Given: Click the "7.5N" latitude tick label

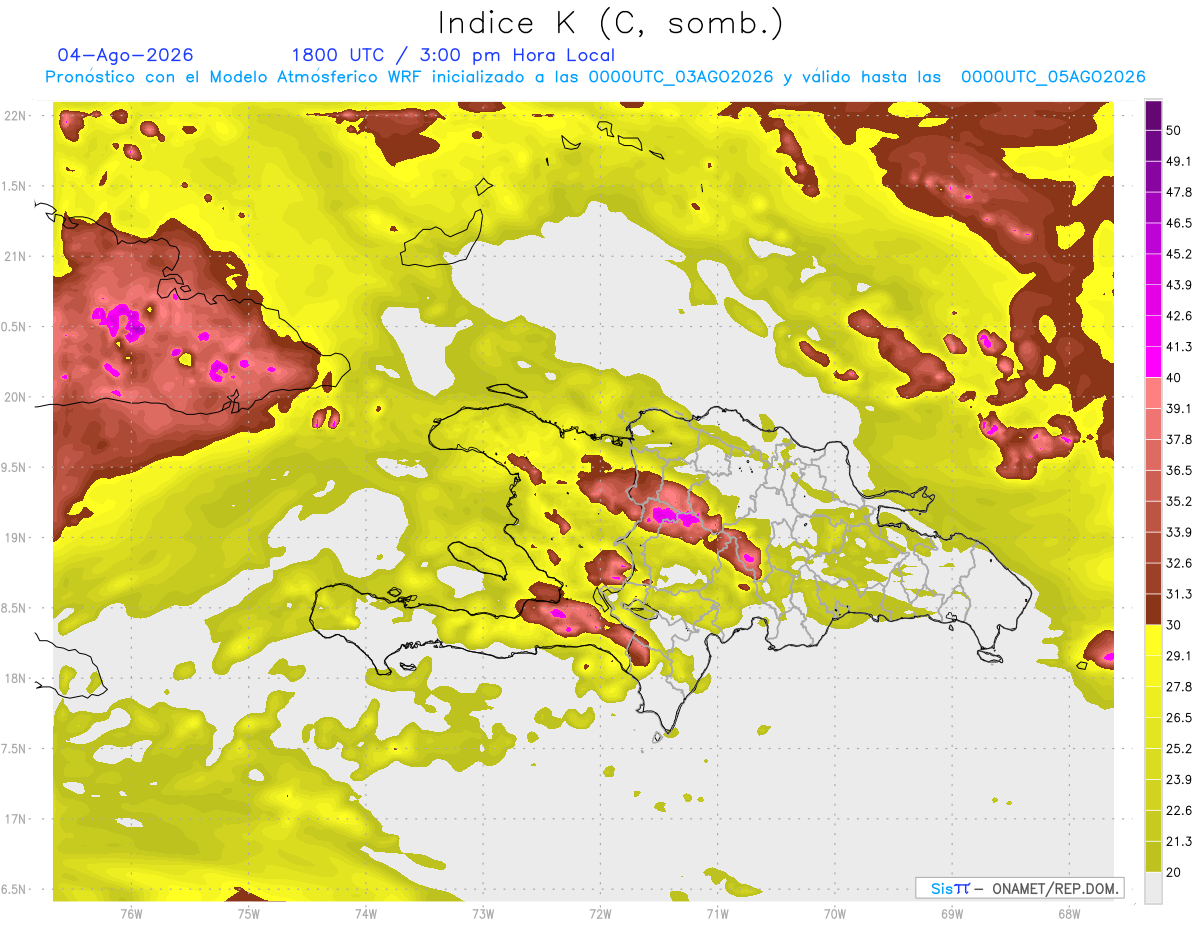Looking at the screenshot, I should 15,750.
